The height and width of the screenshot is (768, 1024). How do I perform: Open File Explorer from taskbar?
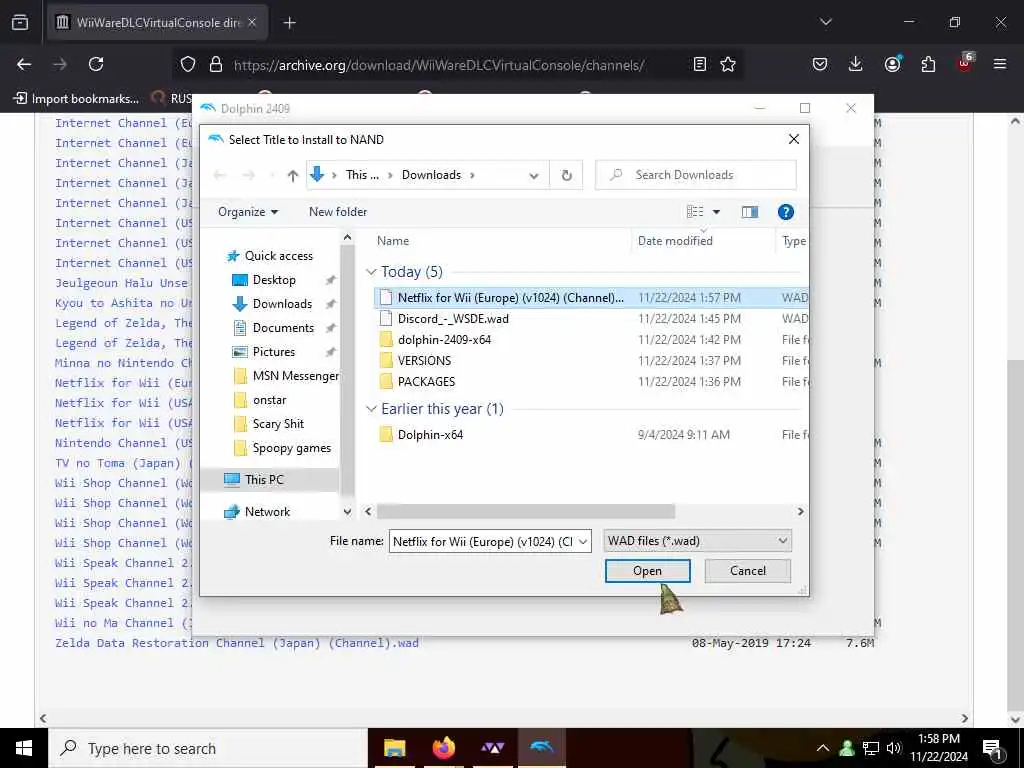tap(394, 748)
